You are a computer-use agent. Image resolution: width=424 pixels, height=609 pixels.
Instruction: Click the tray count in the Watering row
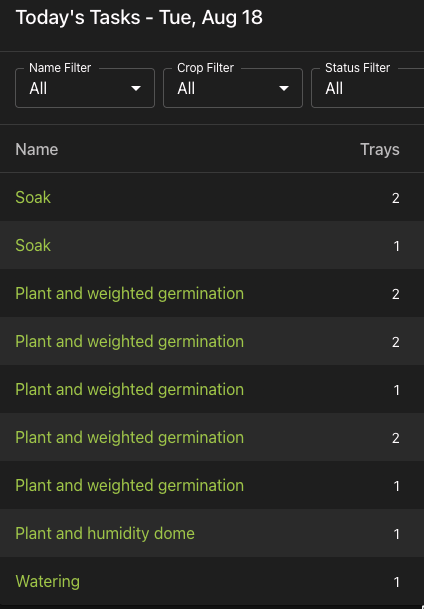point(396,582)
